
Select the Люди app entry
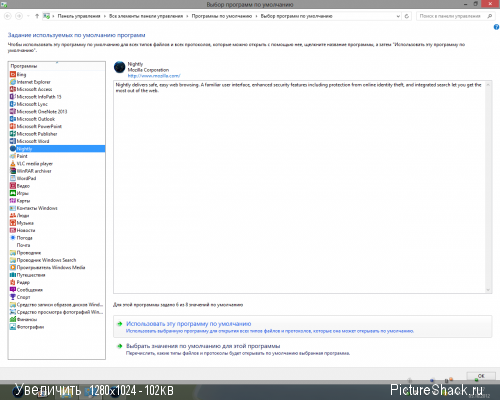pos(20,215)
